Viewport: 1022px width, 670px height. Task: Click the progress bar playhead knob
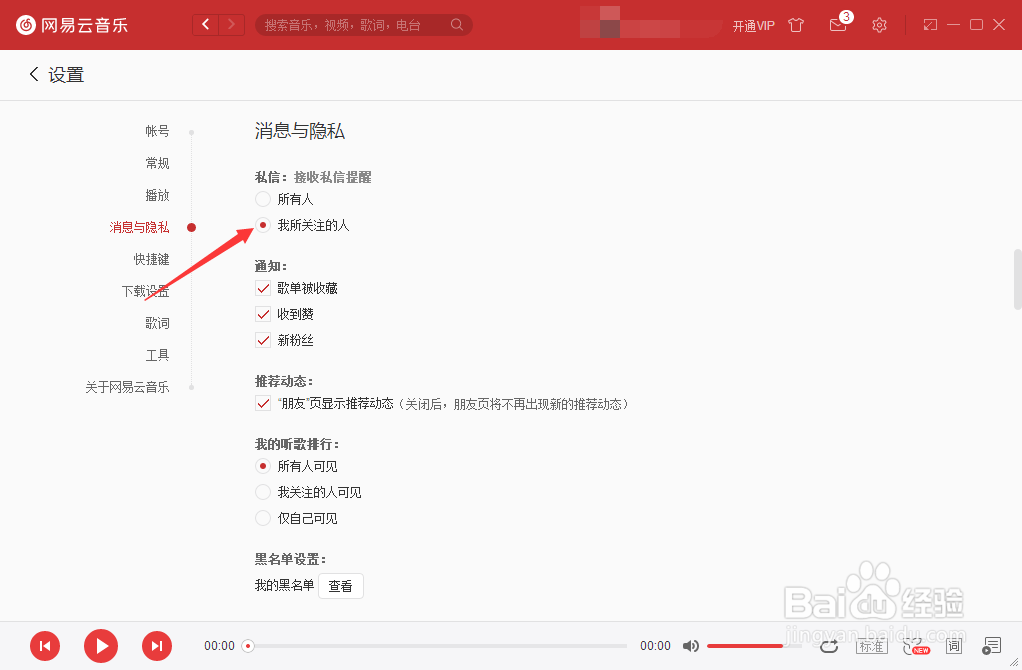pyautogui.click(x=248, y=646)
